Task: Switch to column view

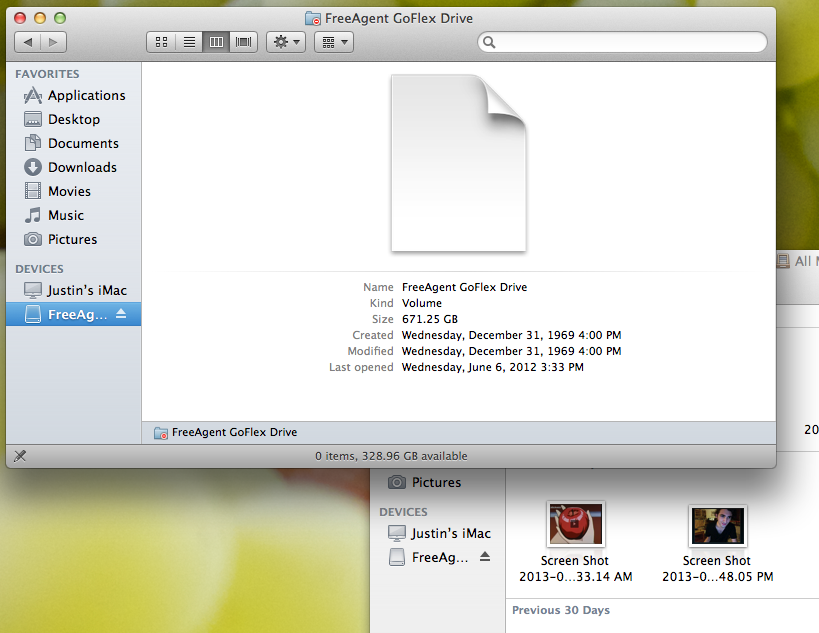Action: click(x=216, y=42)
